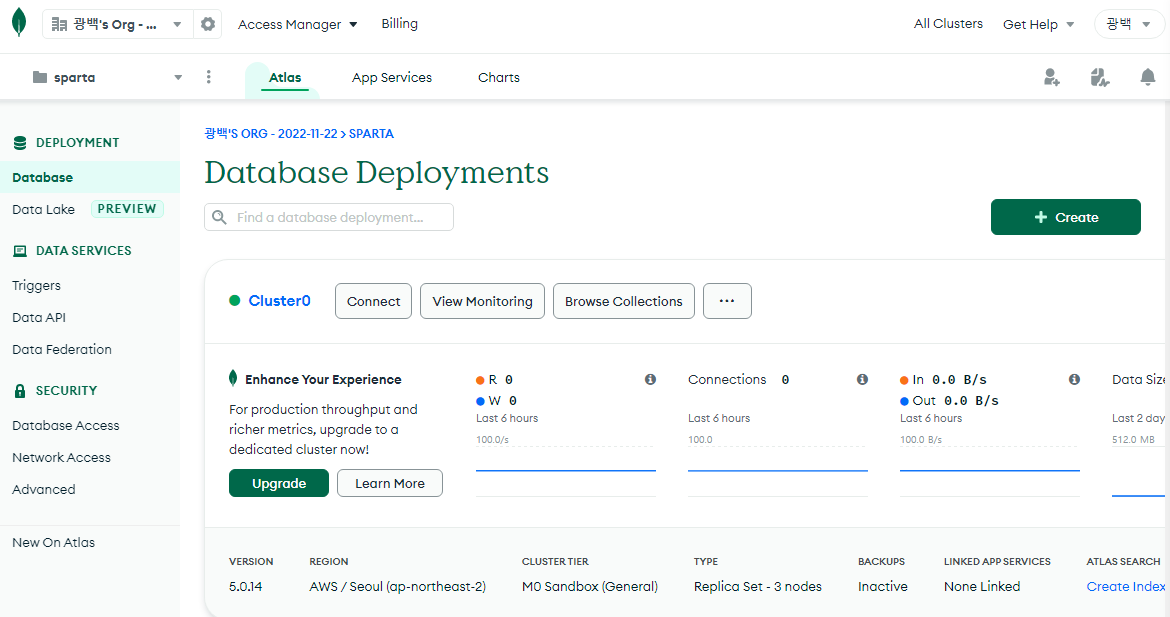Viewport: 1170px width, 617px height.
Task: Click the 'Inactive' backups value
Action: [x=883, y=586]
